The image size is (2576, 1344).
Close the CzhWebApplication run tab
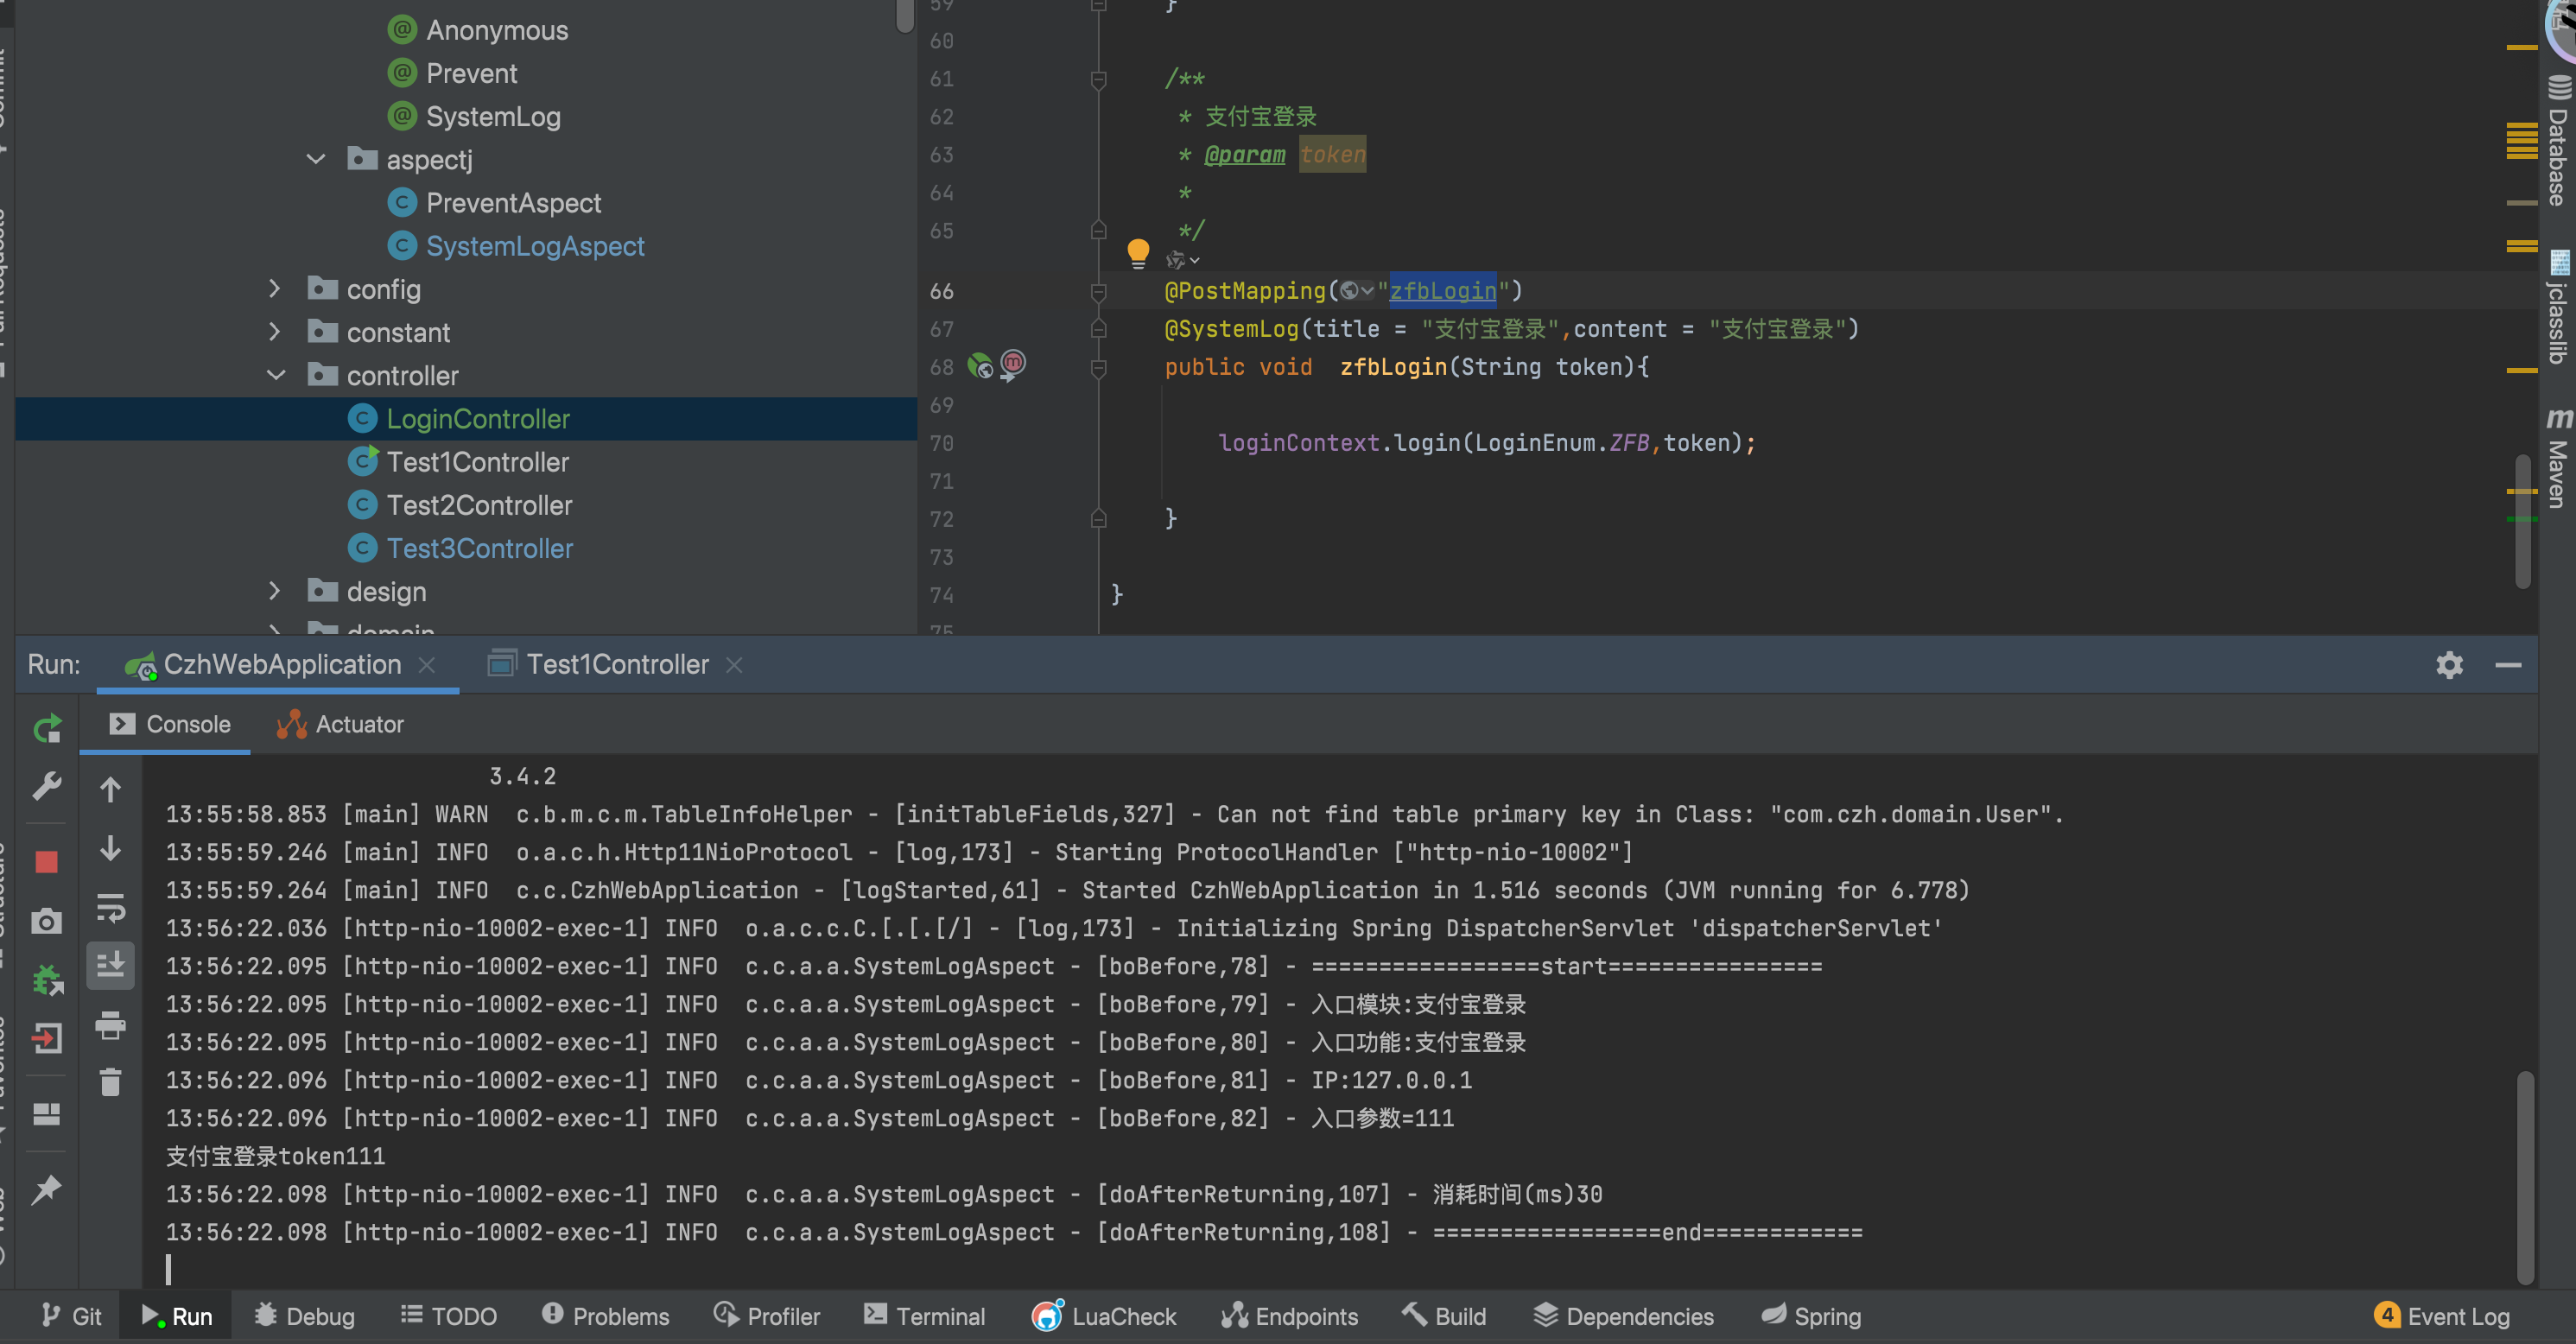tap(427, 665)
